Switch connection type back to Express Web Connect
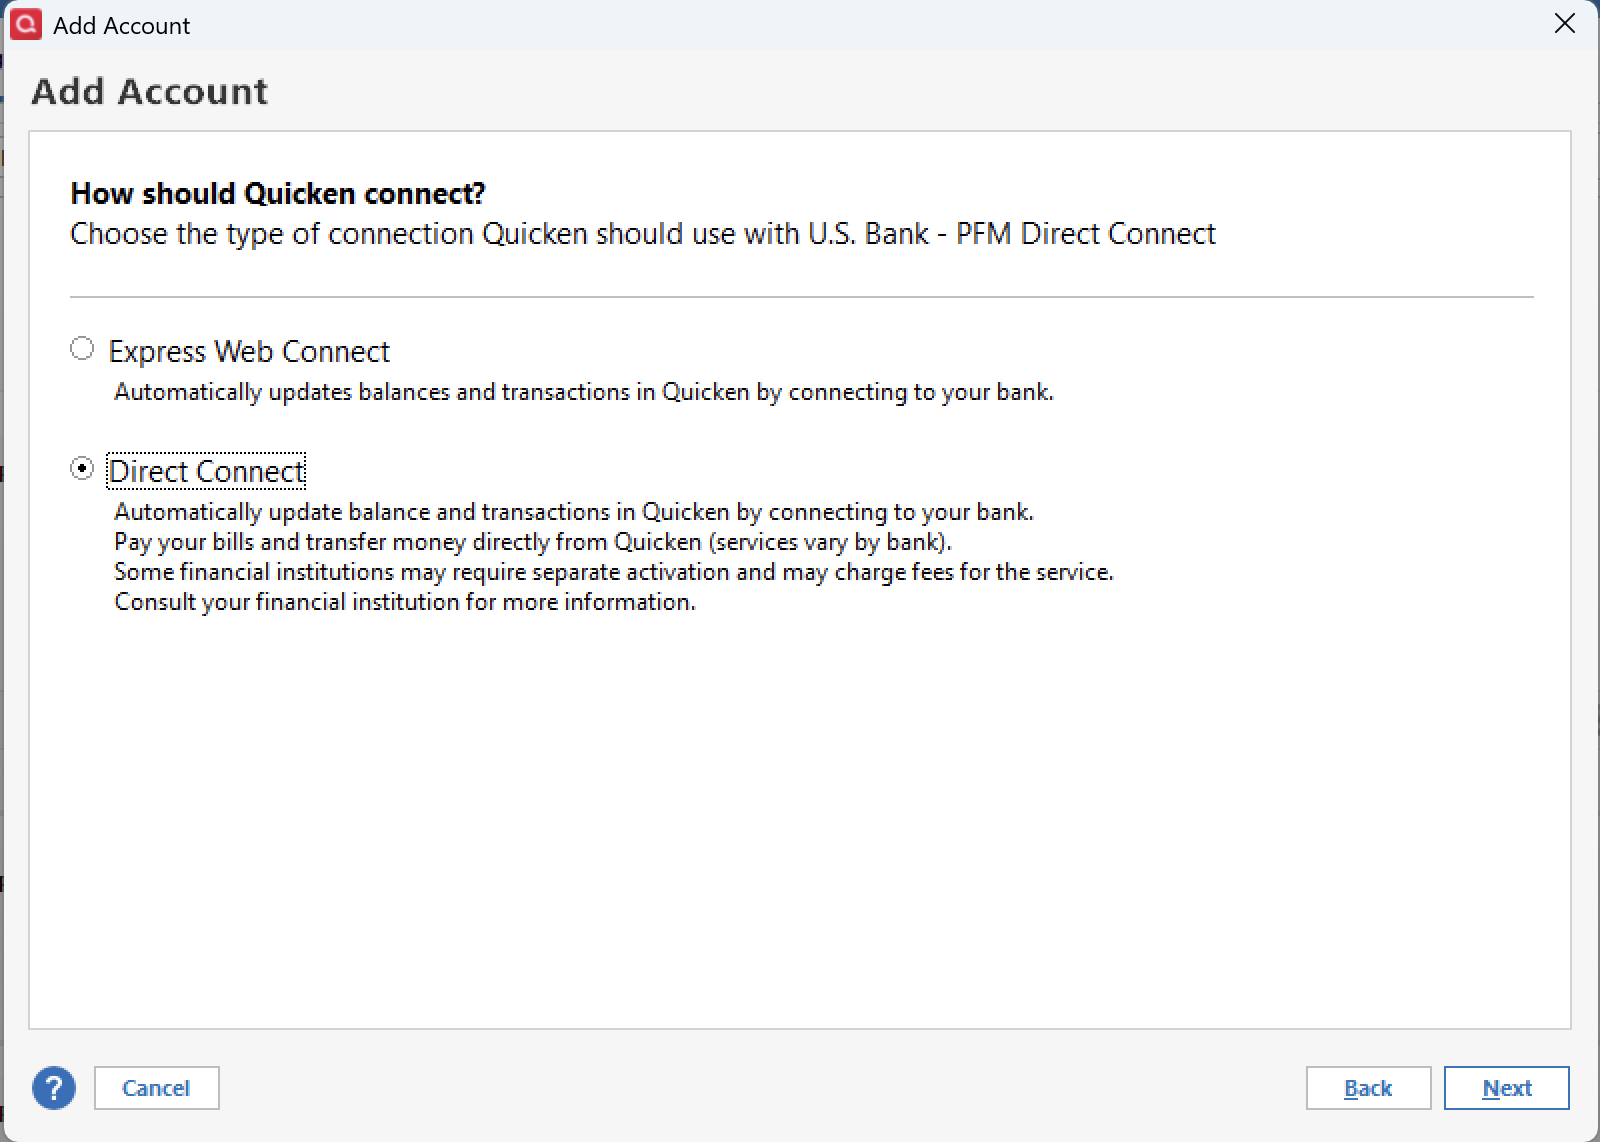 tap(82, 348)
